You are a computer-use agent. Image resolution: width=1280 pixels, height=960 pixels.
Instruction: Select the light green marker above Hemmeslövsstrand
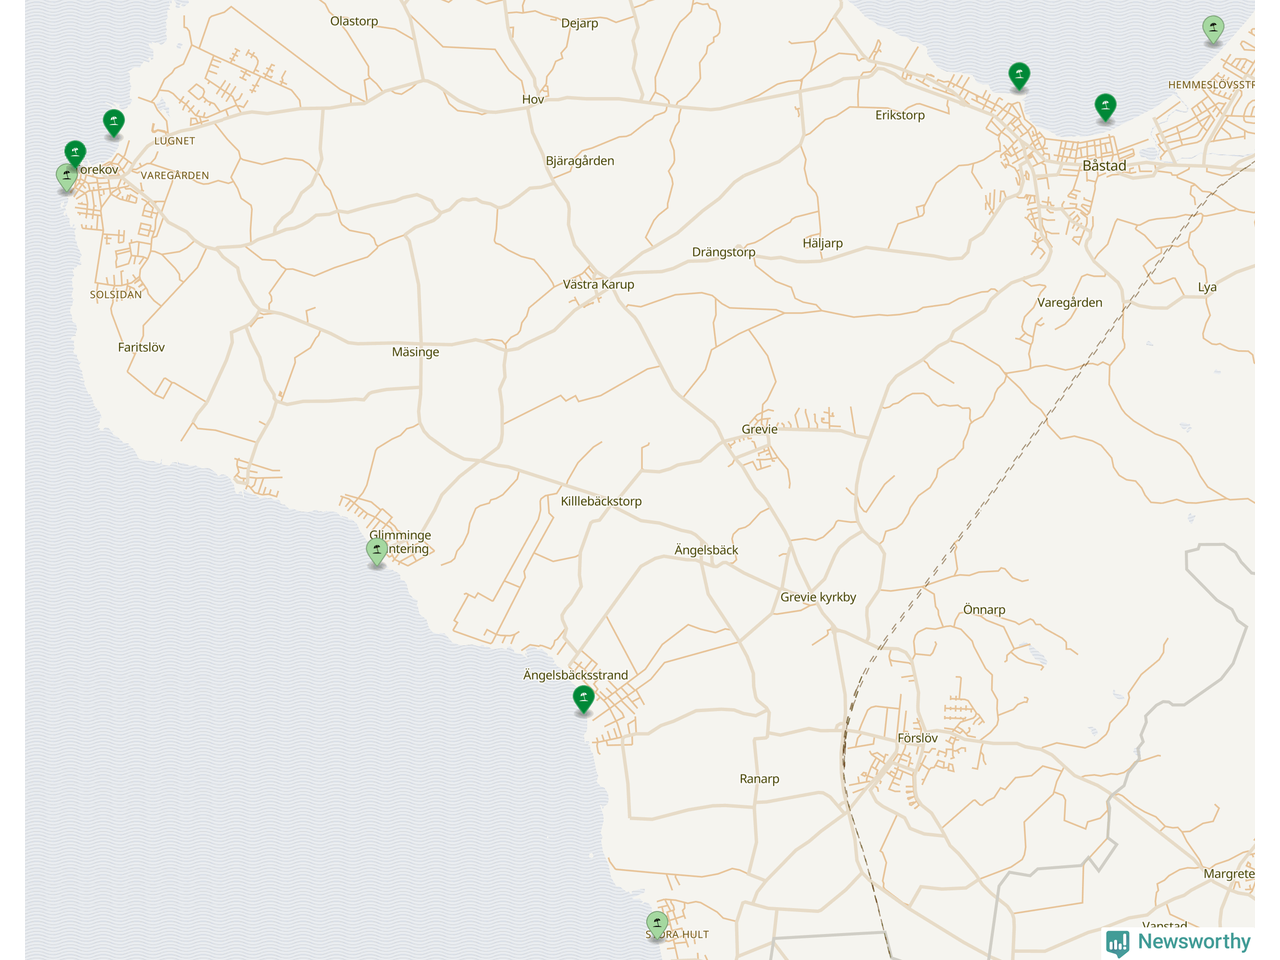pos(1213,30)
